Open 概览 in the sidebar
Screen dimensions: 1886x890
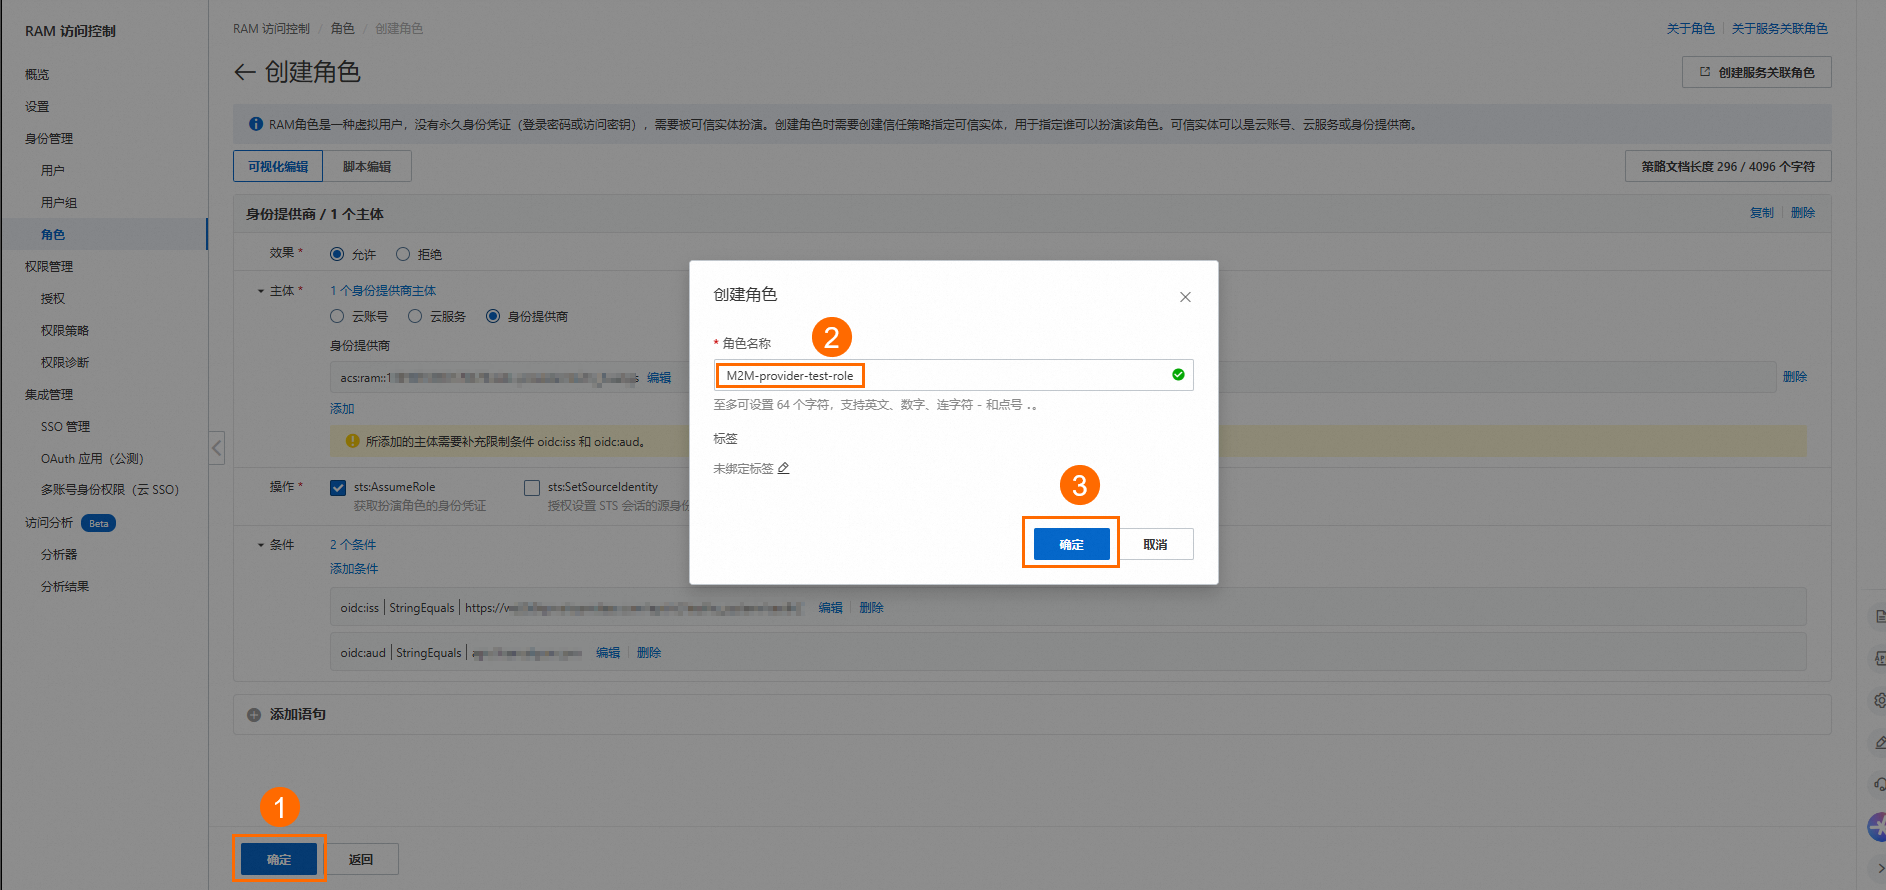click(37, 75)
